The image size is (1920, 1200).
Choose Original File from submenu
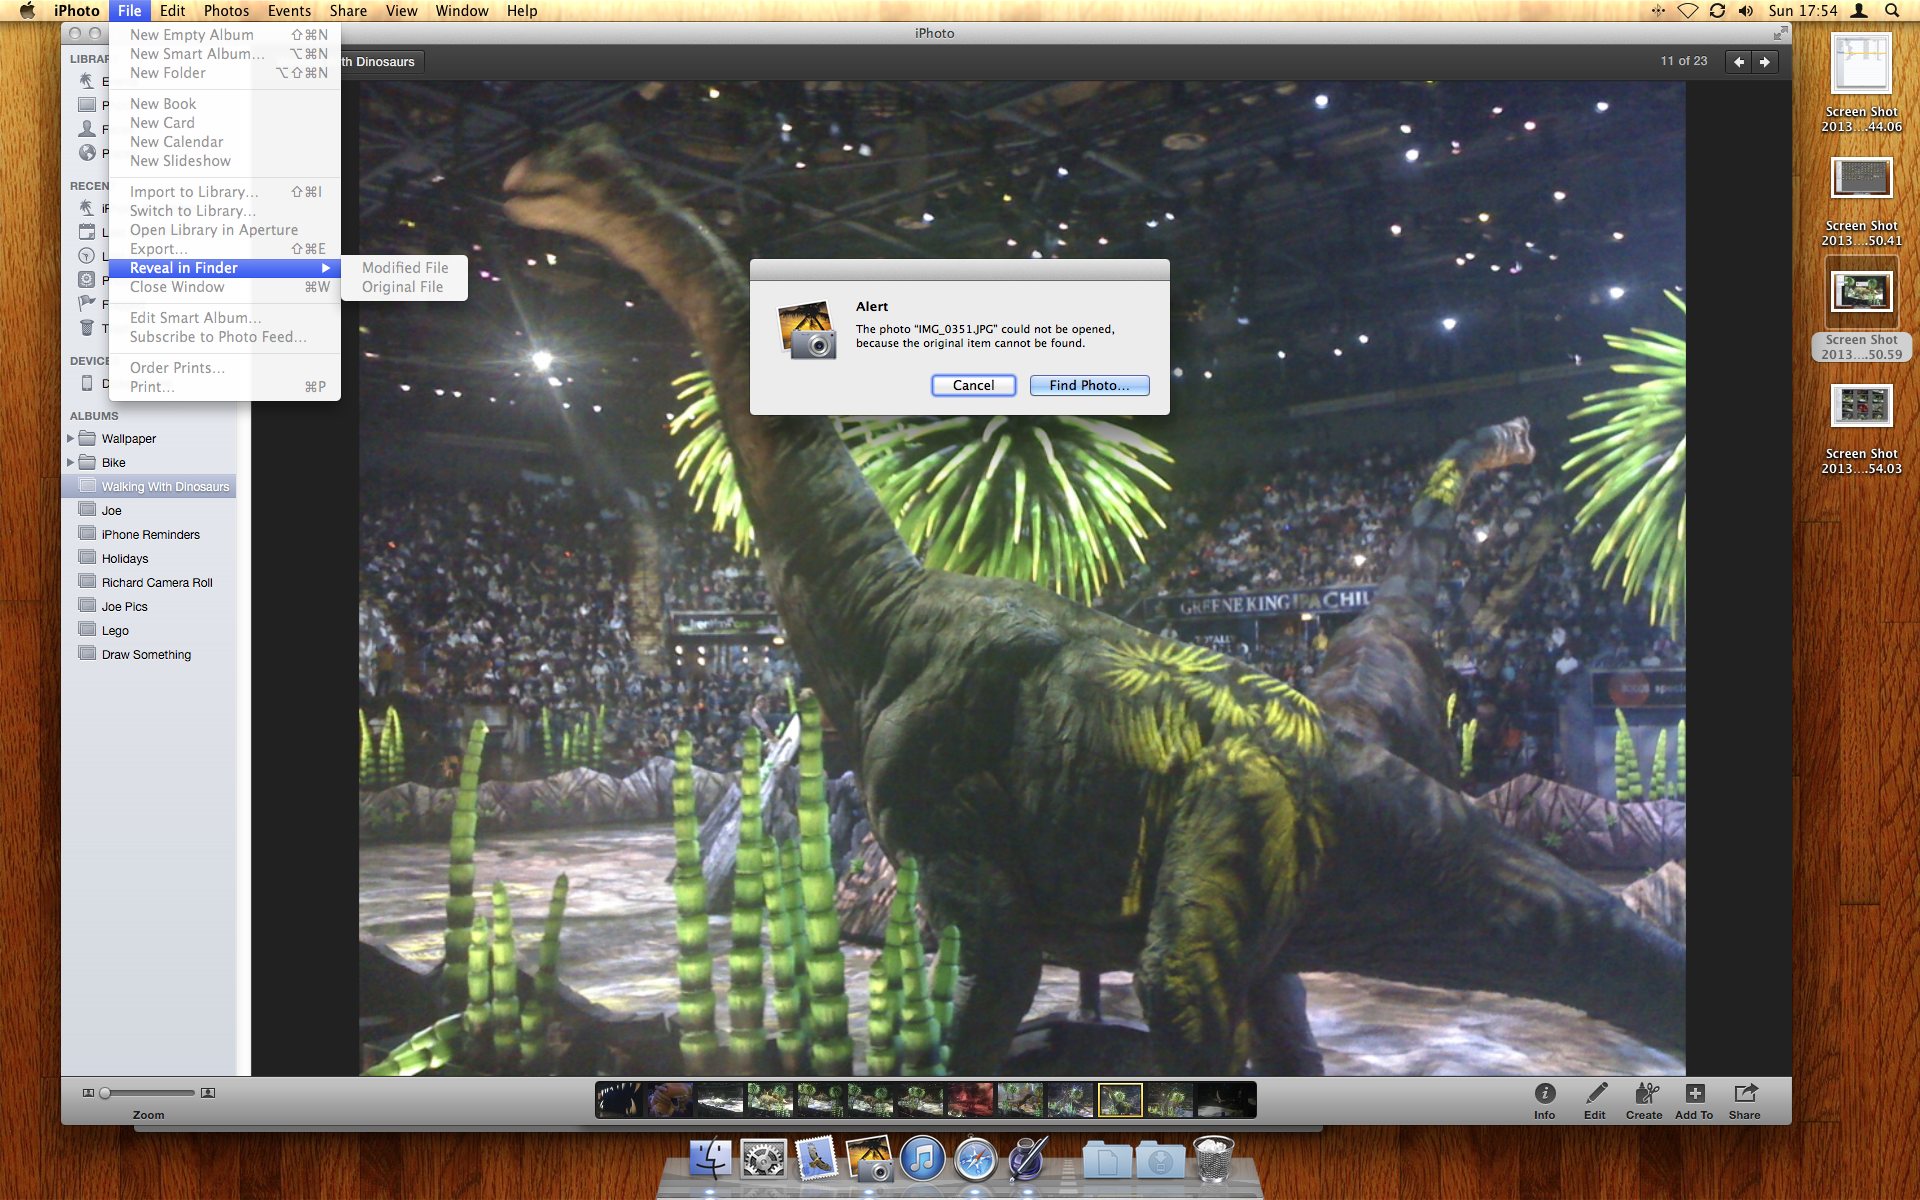[403, 287]
